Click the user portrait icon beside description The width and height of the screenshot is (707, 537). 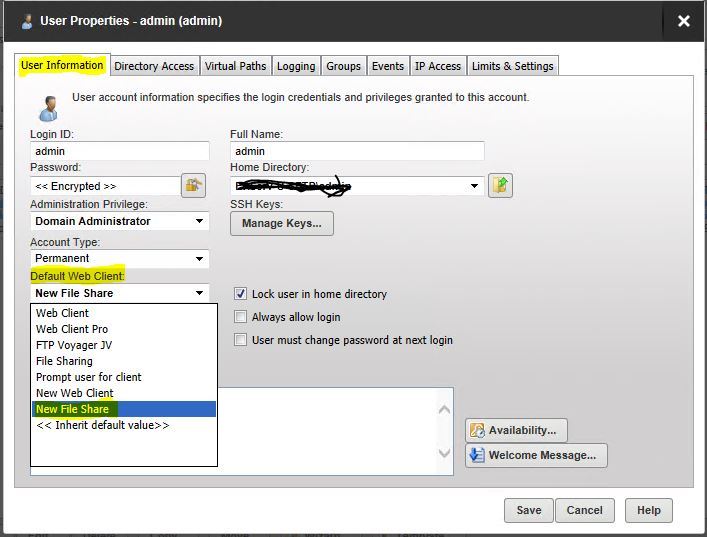coord(48,109)
